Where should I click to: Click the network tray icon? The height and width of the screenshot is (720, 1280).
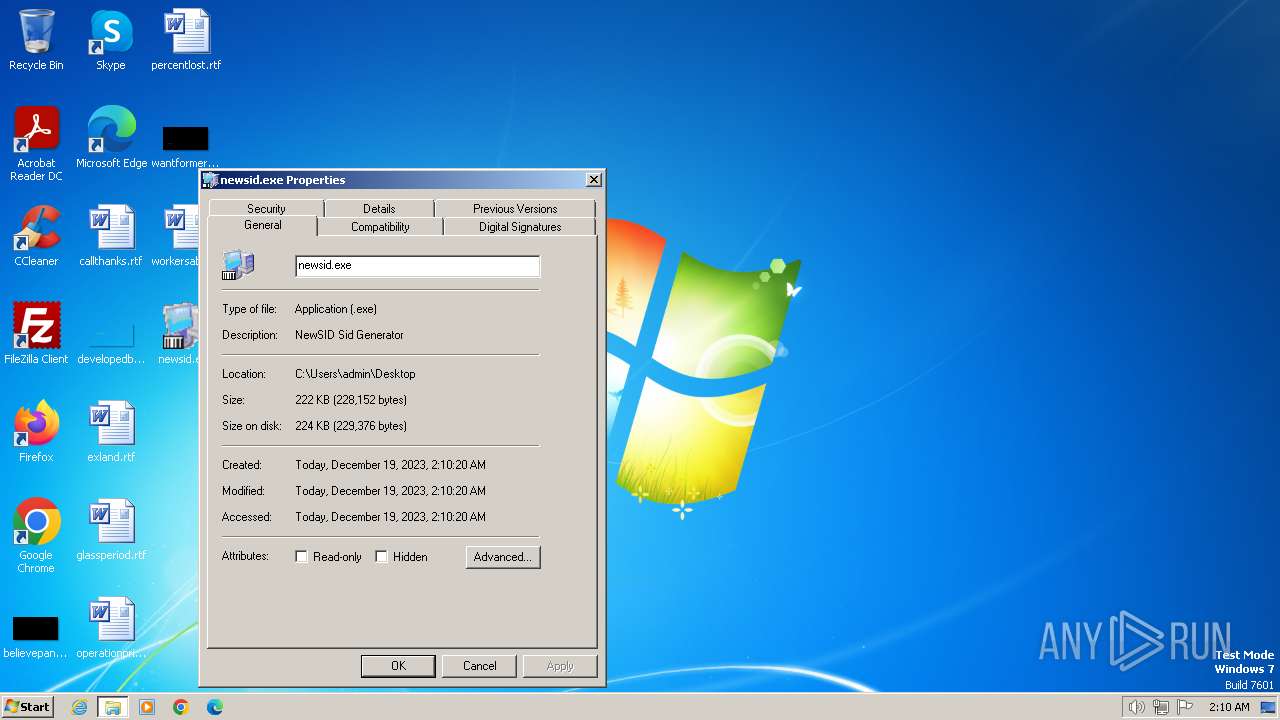click(x=1161, y=707)
